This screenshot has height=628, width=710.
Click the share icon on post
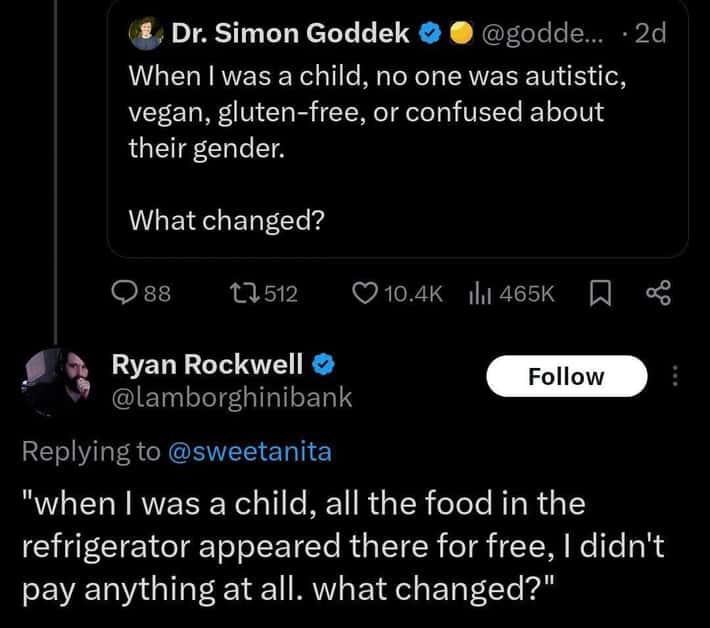point(658,292)
